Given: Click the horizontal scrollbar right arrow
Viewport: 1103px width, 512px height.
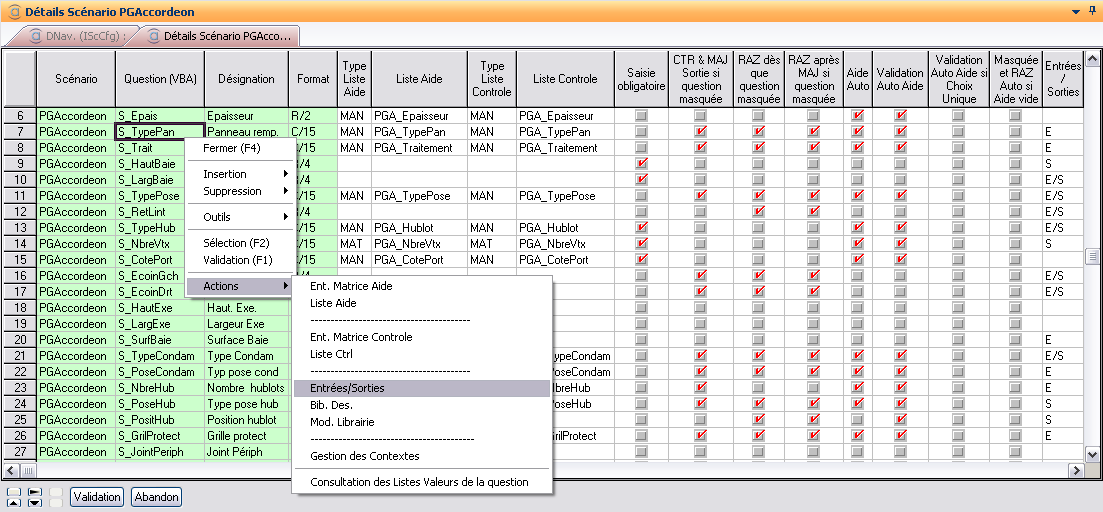Looking at the screenshot, I should click(1076, 470).
